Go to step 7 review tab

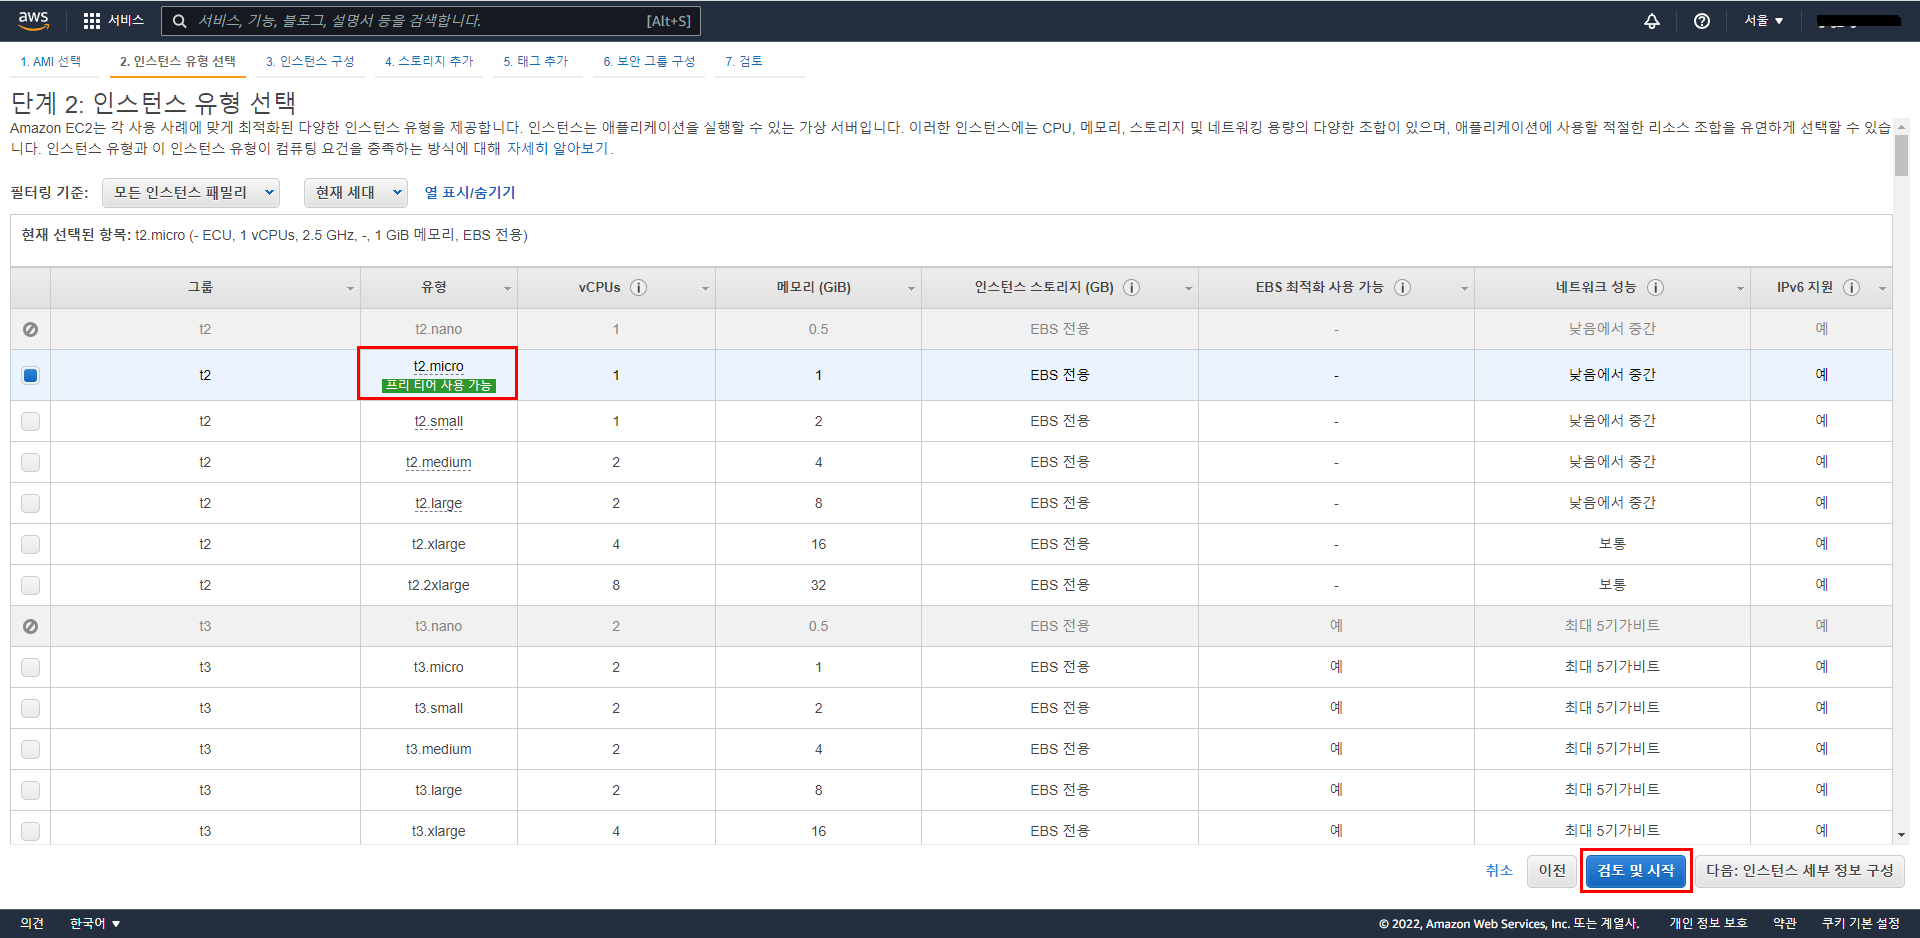click(x=744, y=61)
